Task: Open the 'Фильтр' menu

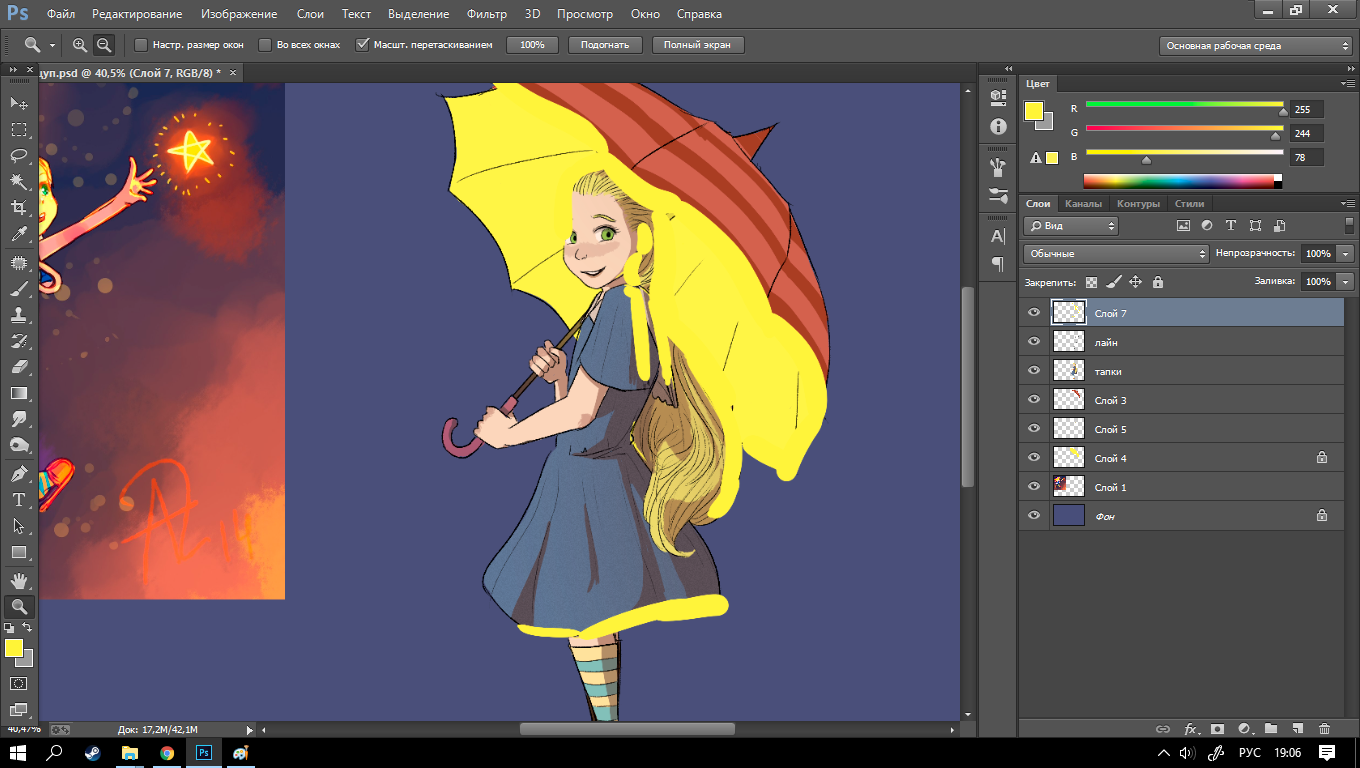Action: tap(487, 14)
